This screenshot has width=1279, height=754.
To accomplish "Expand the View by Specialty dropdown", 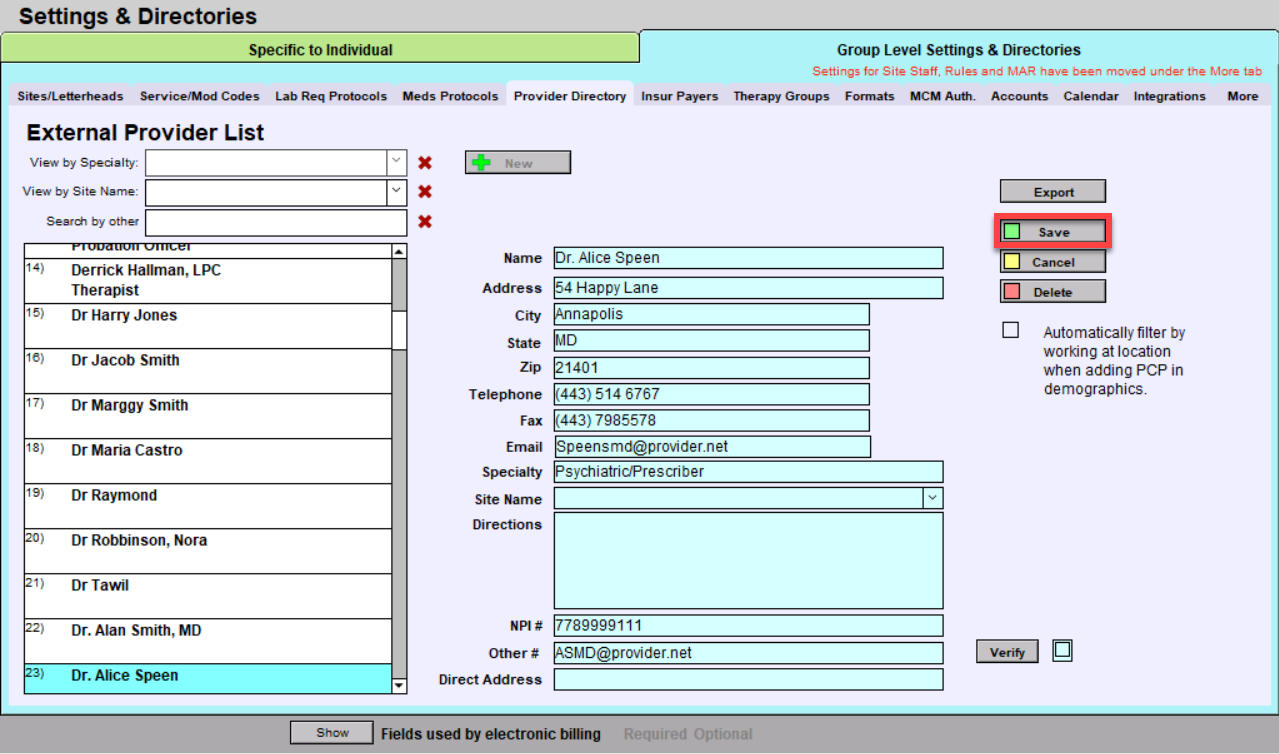I will tap(396, 162).
